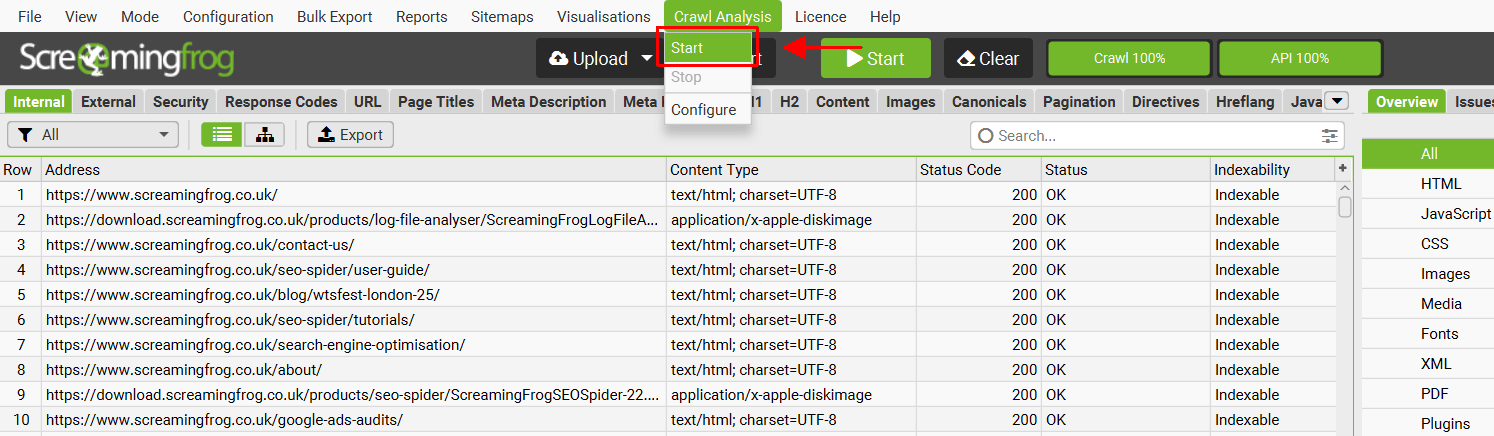Click the plus icon to add columns
The width and height of the screenshot is (1494, 436).
(1343, 170)
